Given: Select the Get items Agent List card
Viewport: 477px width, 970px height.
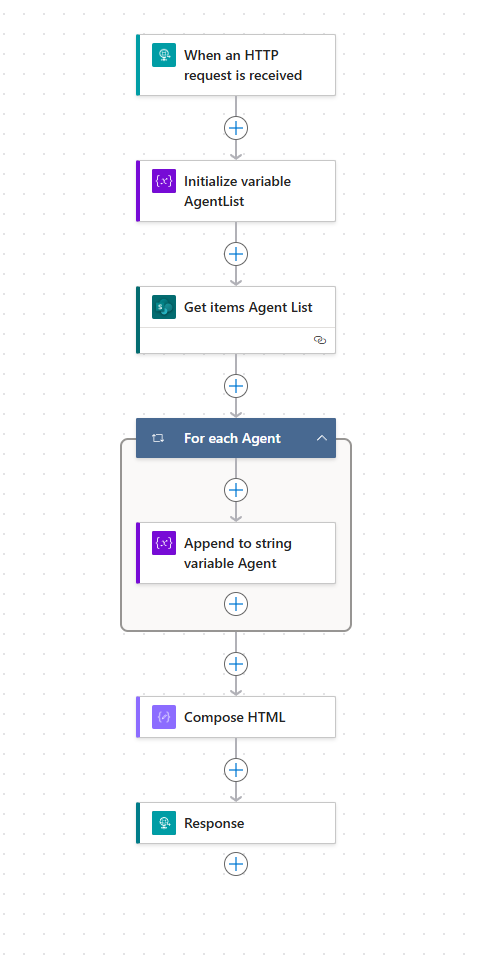Looking at the screenshot, I should coord(236,320).
